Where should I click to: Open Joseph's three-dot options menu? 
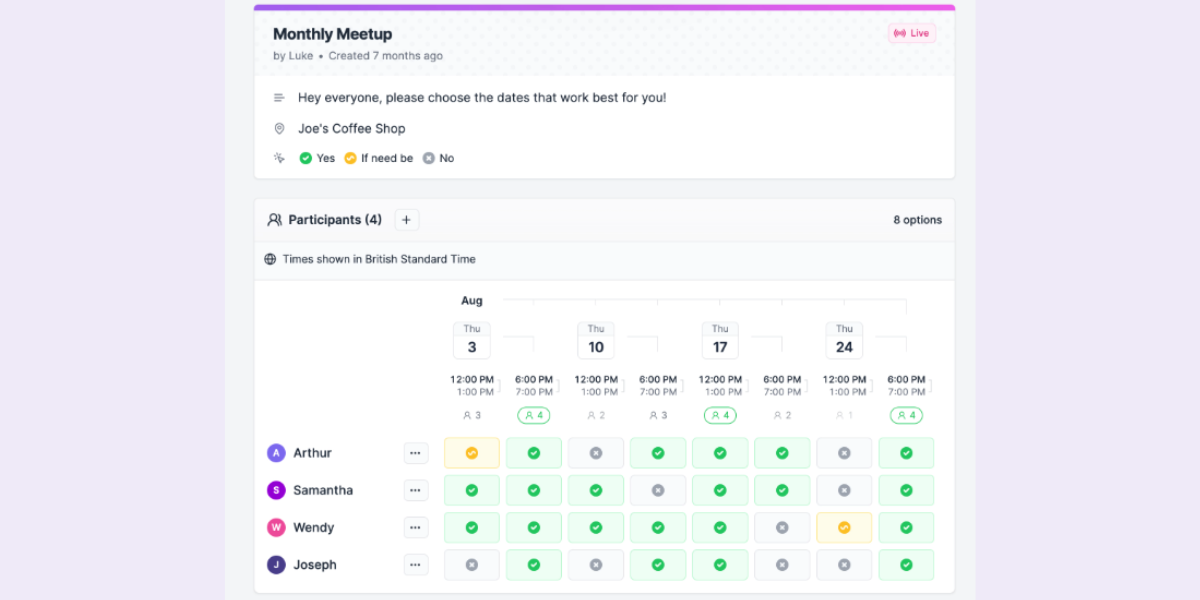[416, 564]
